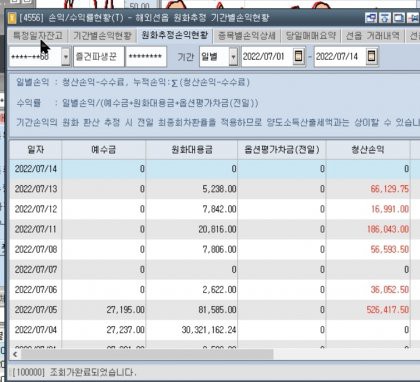Screen dimensions: 420x382
Task: Select the 선옵 거래내역 tab
Action: pyautogui.click(x=372, y=36)
